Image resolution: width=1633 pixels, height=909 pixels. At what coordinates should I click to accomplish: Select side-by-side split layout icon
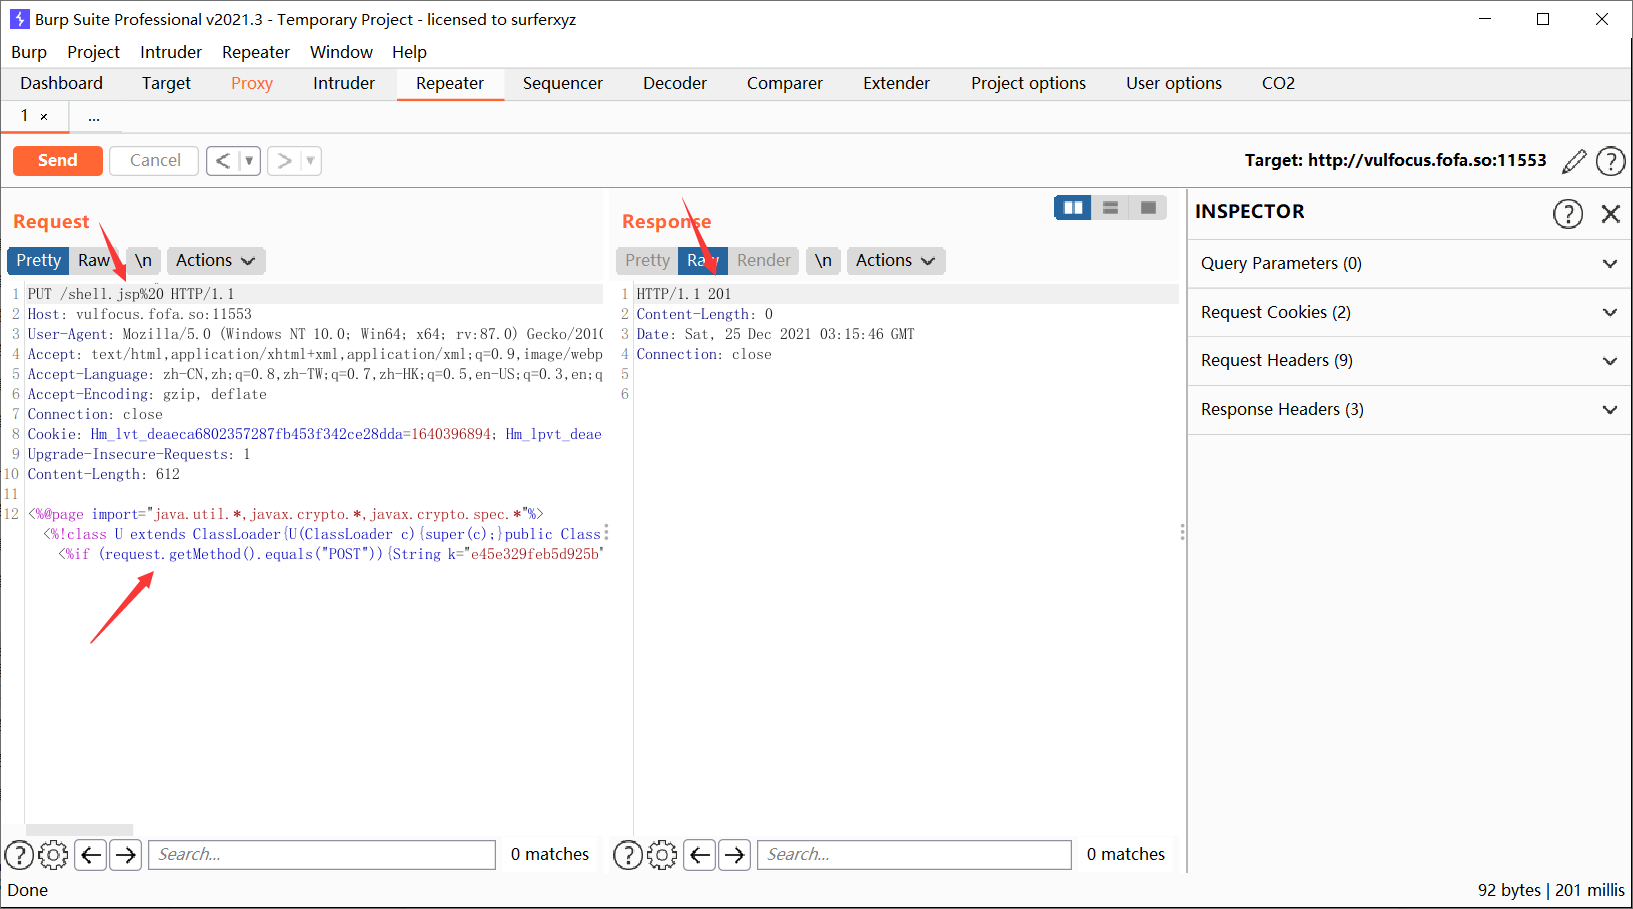click(1073, 207)
